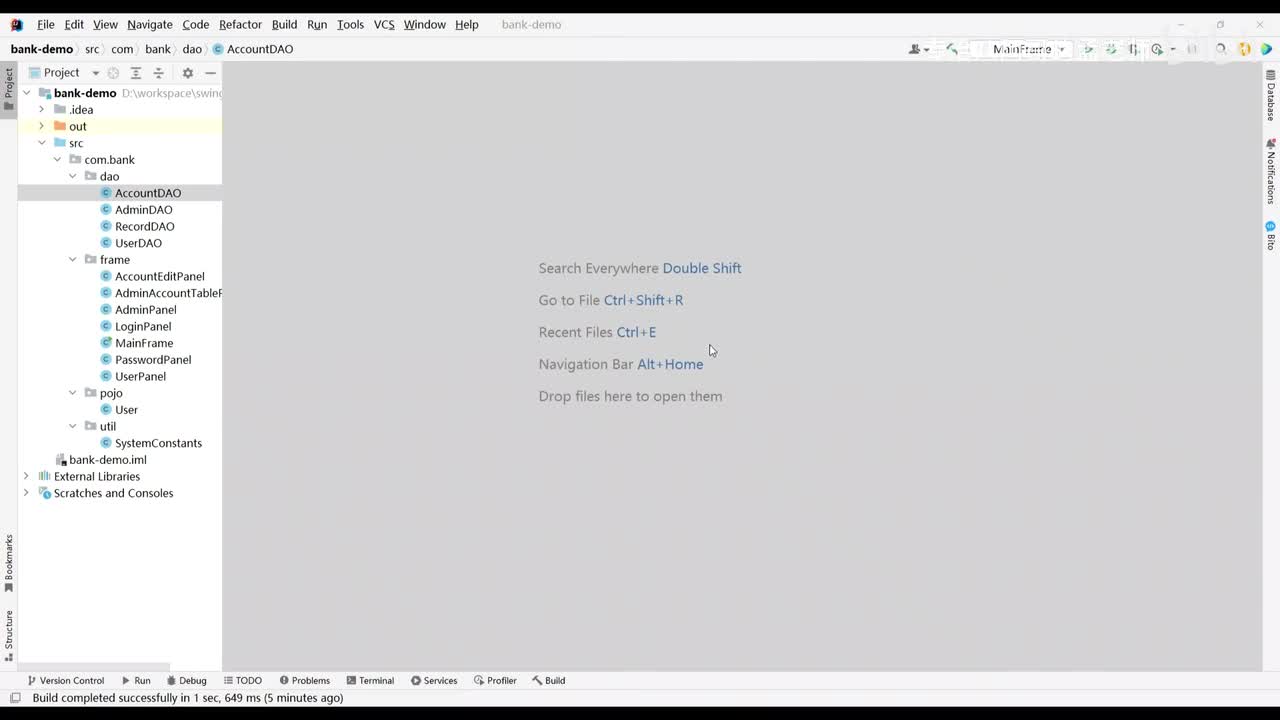This screenshot has height=720, width=1280.
Task: Expand External Libraries node
Action: [27, 476]
